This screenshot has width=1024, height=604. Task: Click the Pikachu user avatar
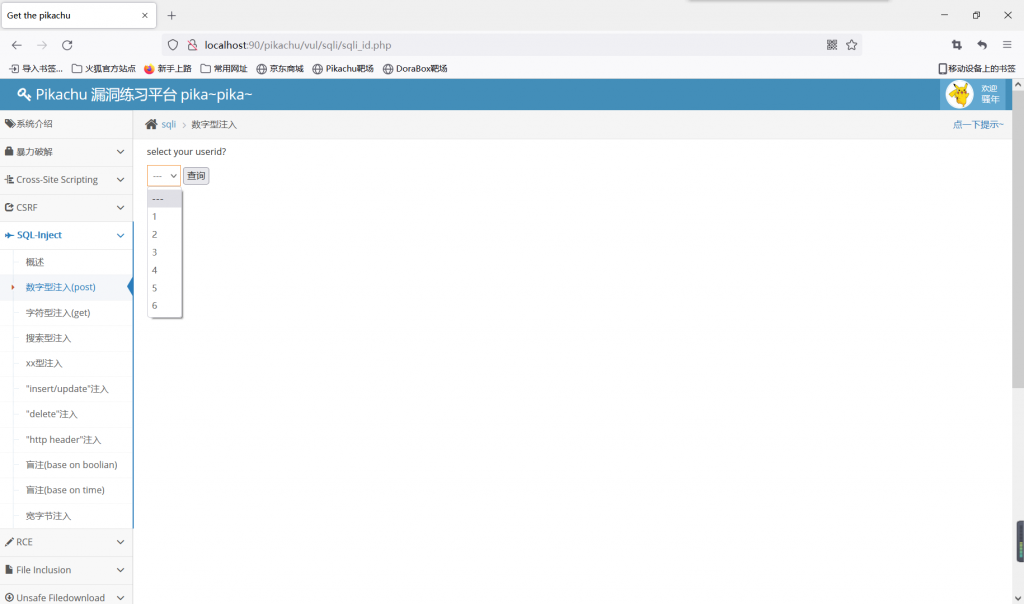click(x=959, y=94)
